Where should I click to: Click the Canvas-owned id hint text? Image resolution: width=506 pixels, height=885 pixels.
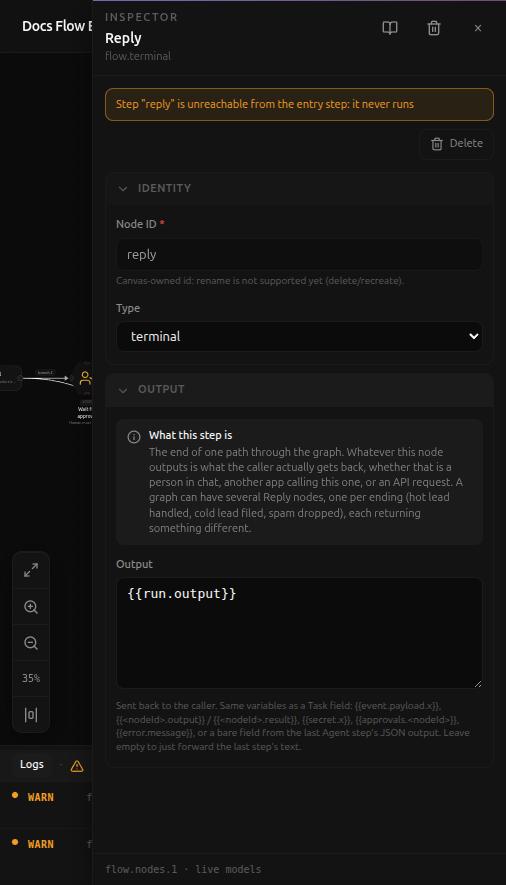(x=260, y=281)
